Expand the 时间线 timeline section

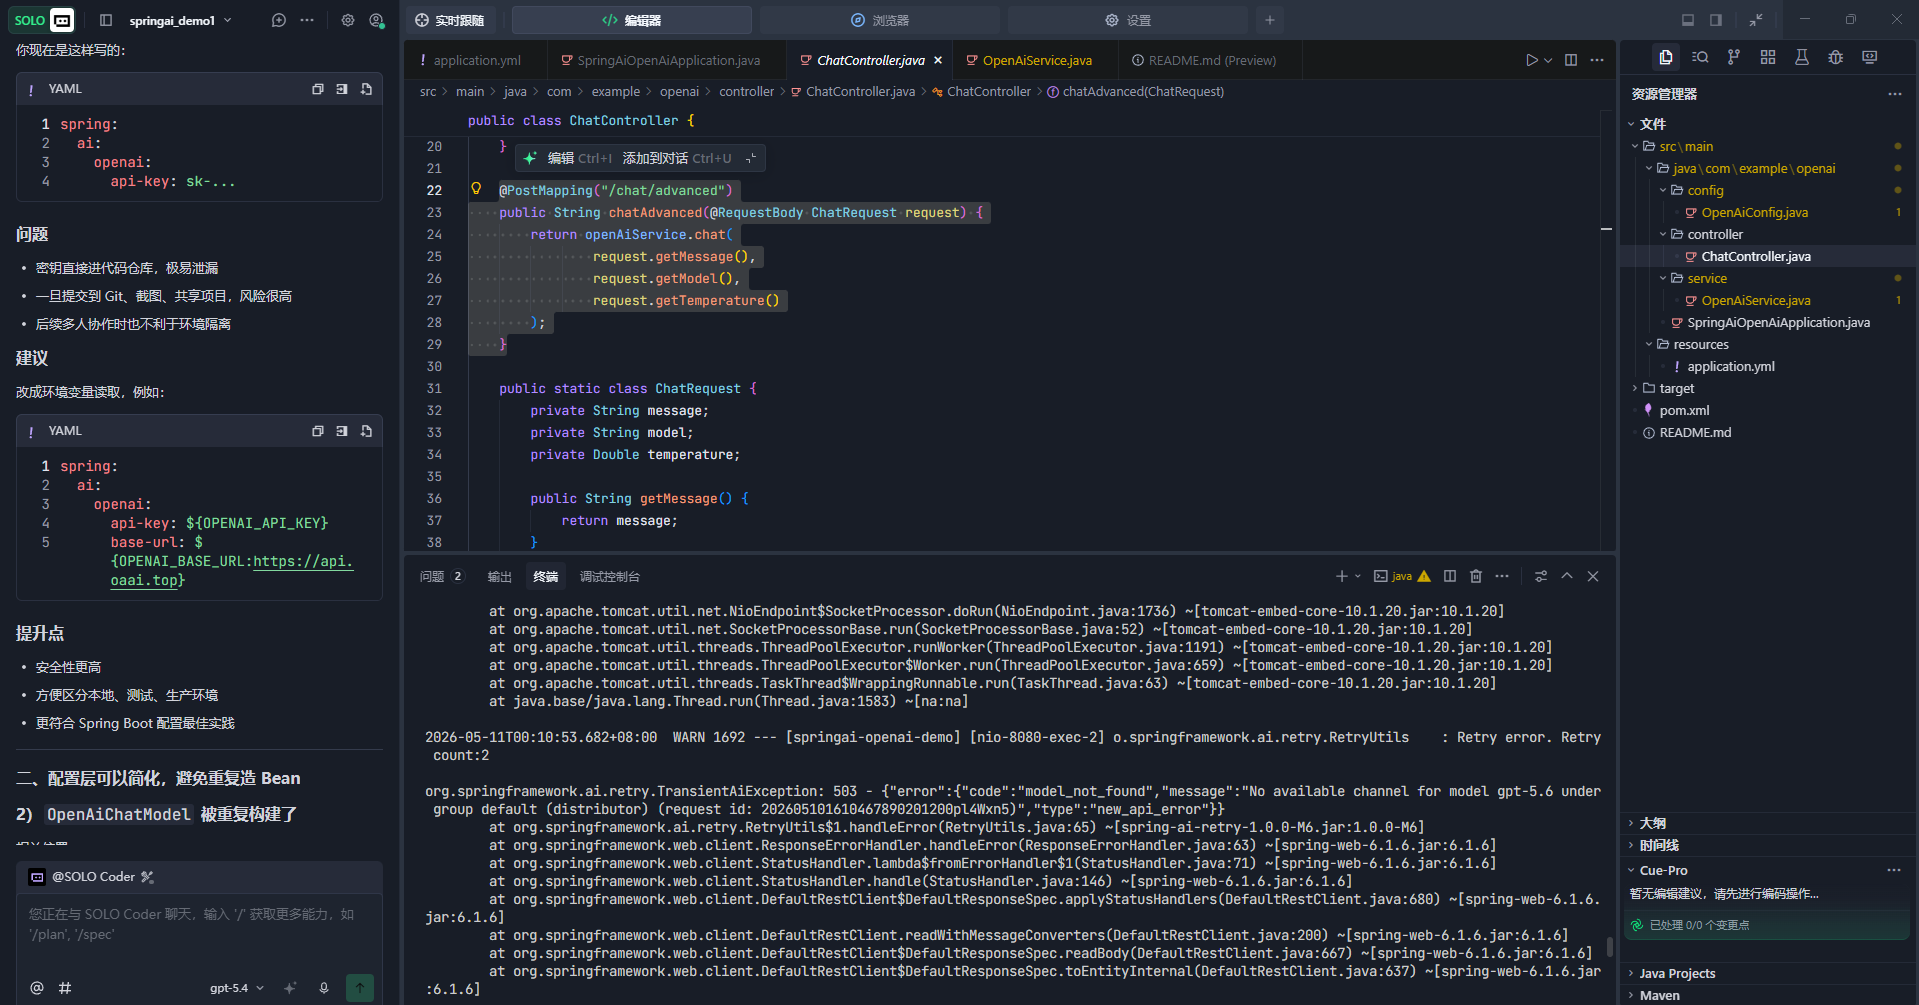[x=1659, y=845]
